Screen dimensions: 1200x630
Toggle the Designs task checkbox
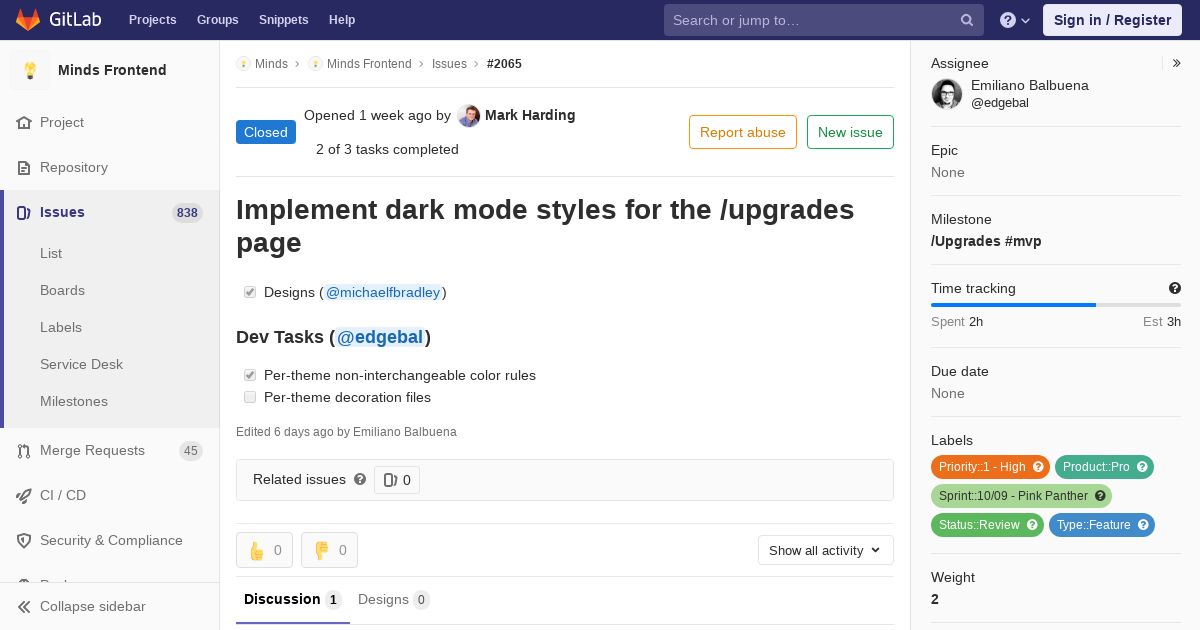click(250, 292)
